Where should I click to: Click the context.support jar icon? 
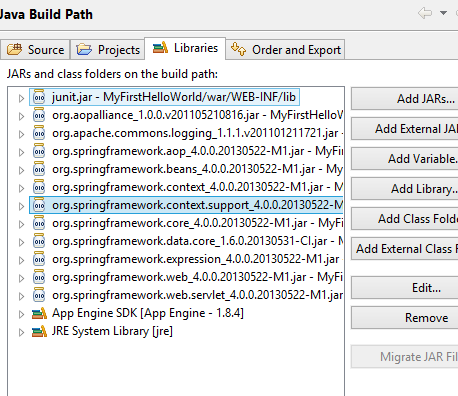(39, 205)
